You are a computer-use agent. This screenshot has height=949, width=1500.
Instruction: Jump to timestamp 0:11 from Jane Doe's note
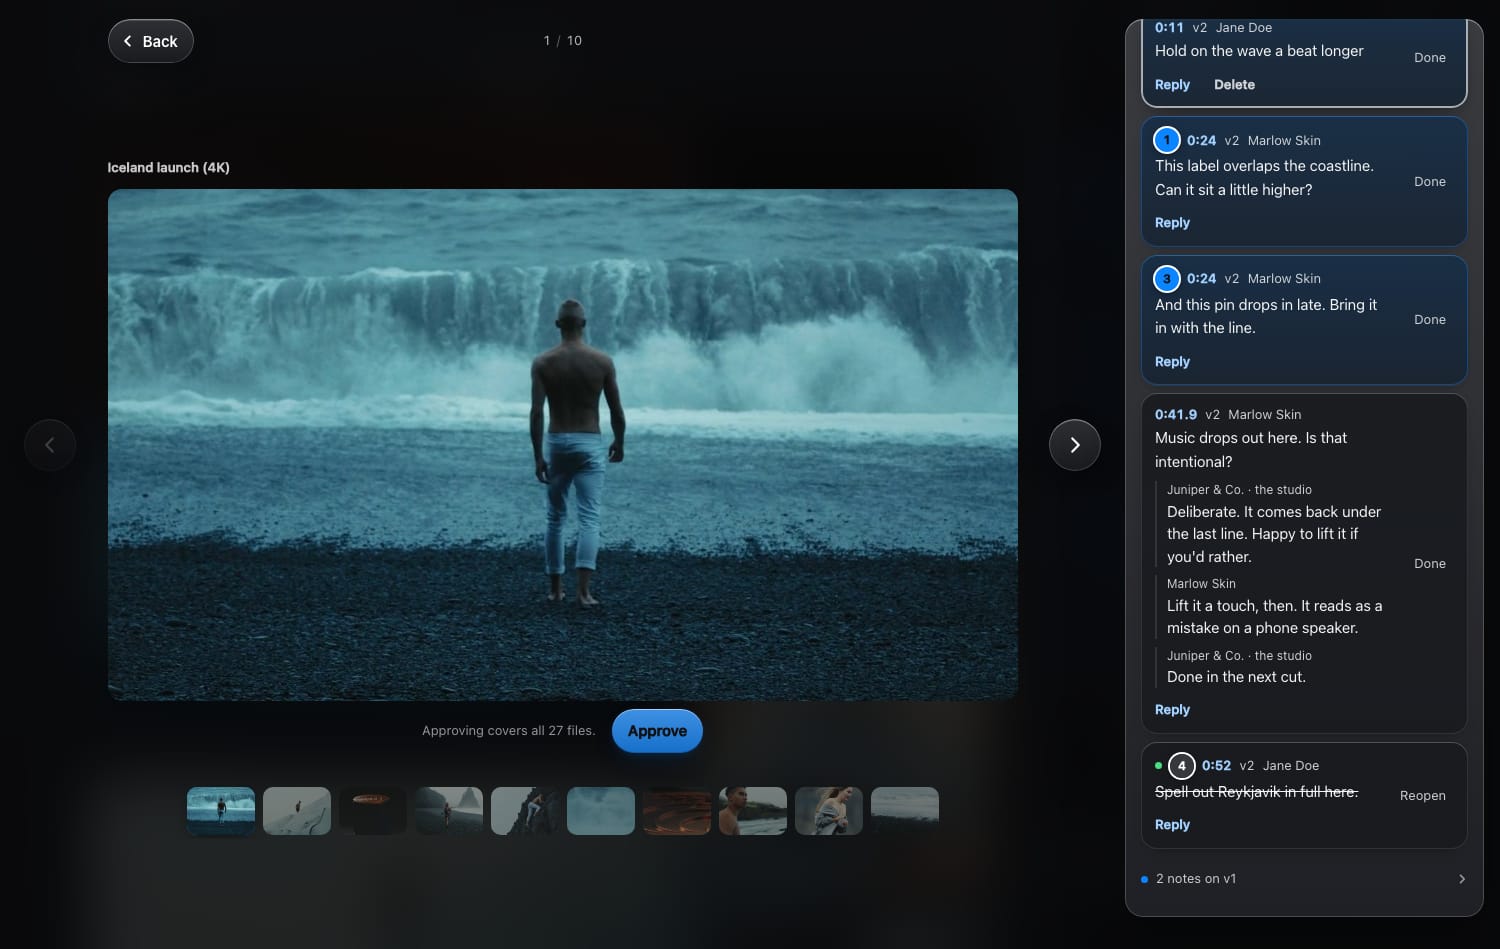1169,28
